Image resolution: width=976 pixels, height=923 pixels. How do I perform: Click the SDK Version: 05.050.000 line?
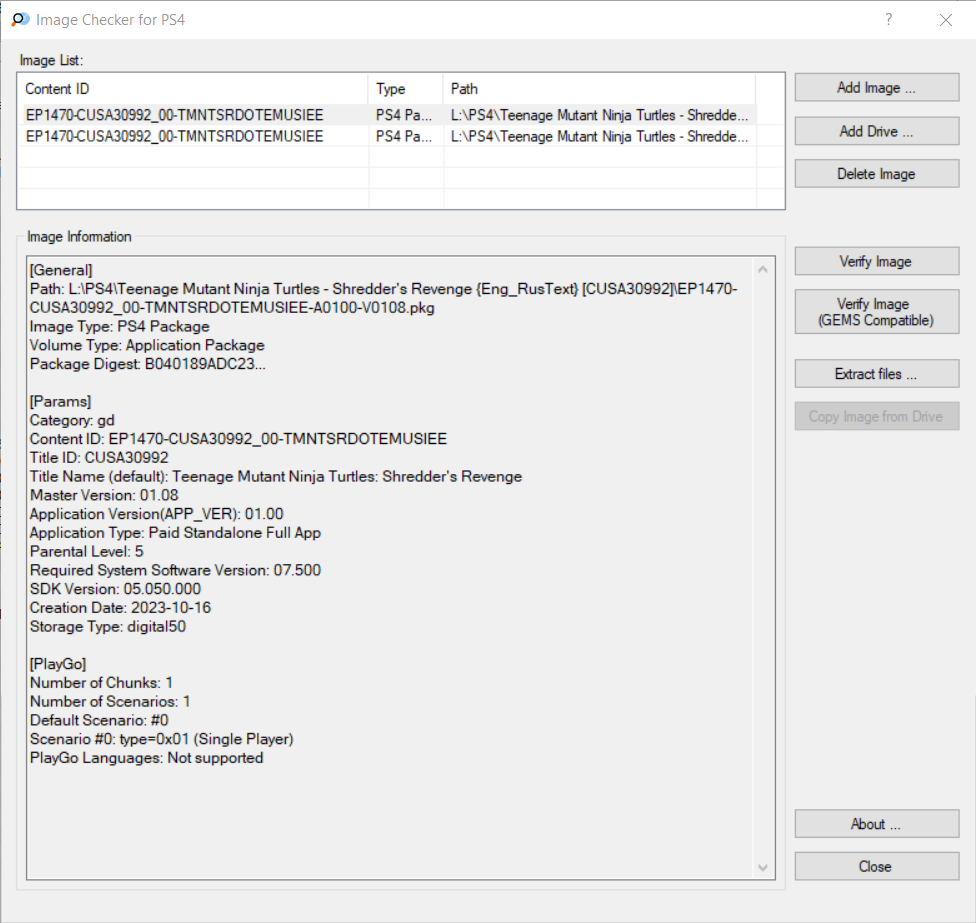(x=115, y=589)
